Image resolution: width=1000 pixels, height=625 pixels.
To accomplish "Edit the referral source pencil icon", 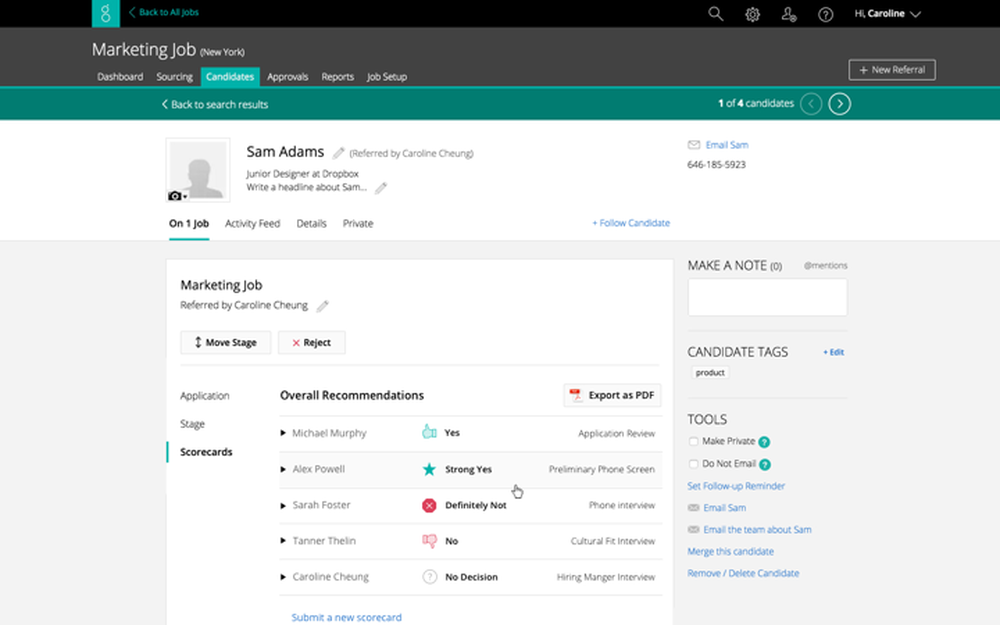I will pos(323,306).
